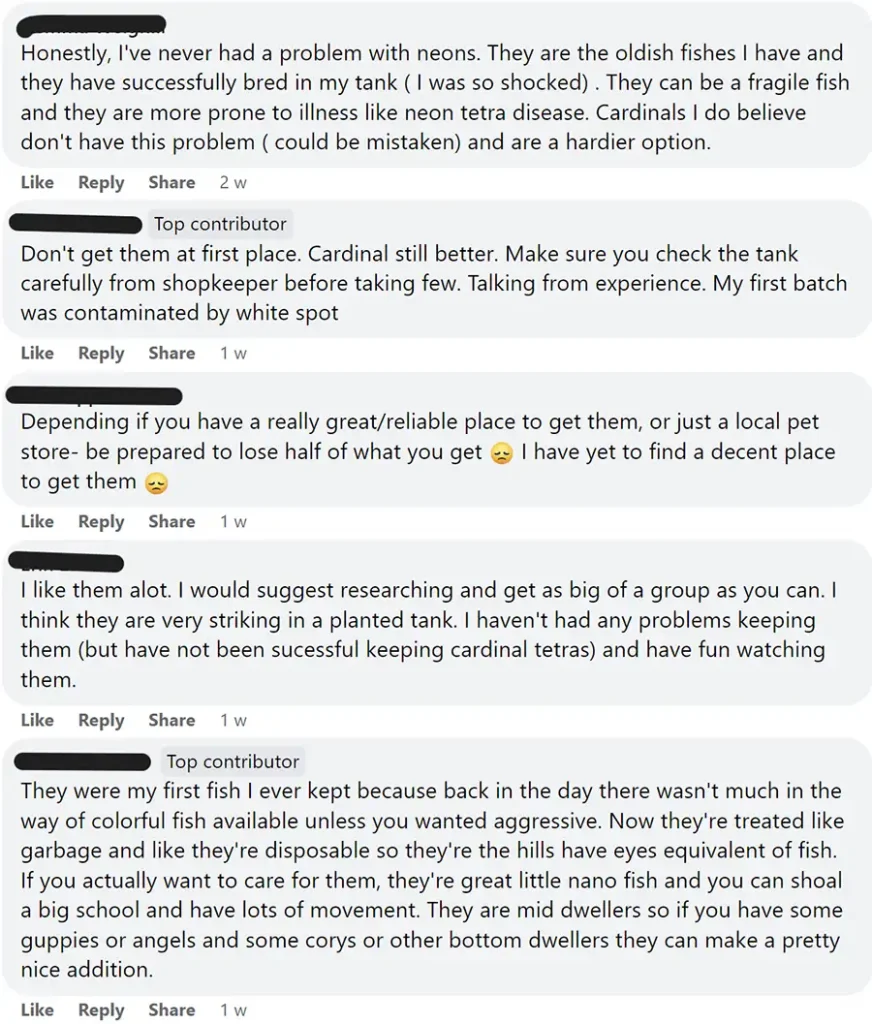Image resolution: width=872 pixels, height=1024 pixels.
Task: Share the local pet store comment
Action: click(171, 521)
